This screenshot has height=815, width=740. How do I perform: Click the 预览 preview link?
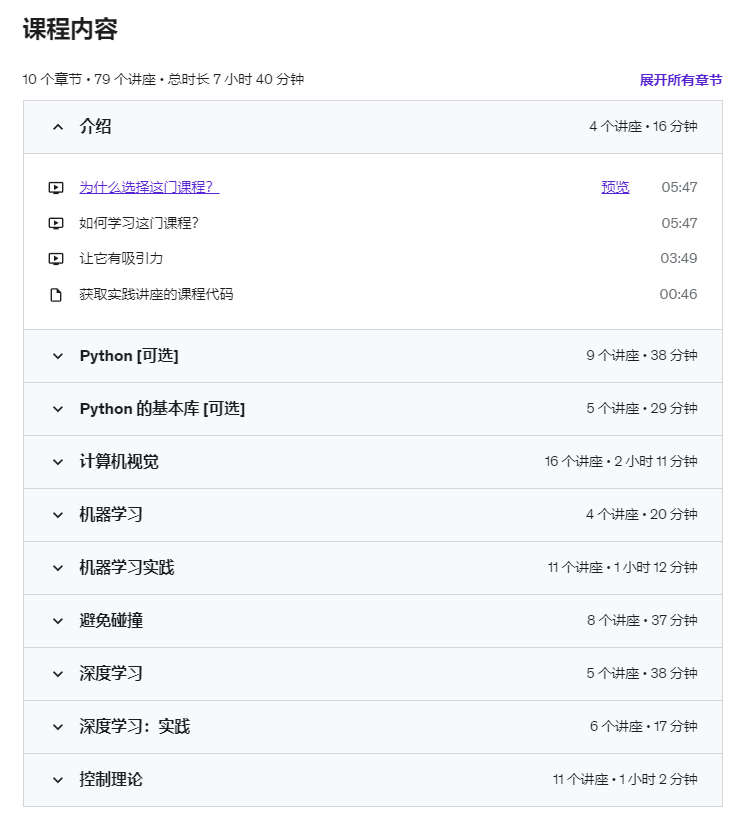pyautogui.click(x=615, y=187)
